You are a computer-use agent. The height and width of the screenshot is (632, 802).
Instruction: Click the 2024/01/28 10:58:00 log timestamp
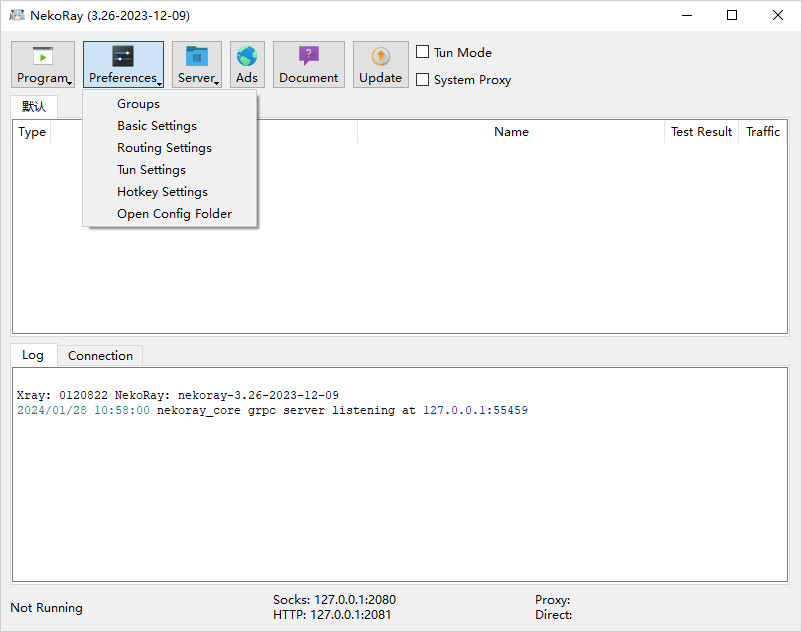coord(83,410)
